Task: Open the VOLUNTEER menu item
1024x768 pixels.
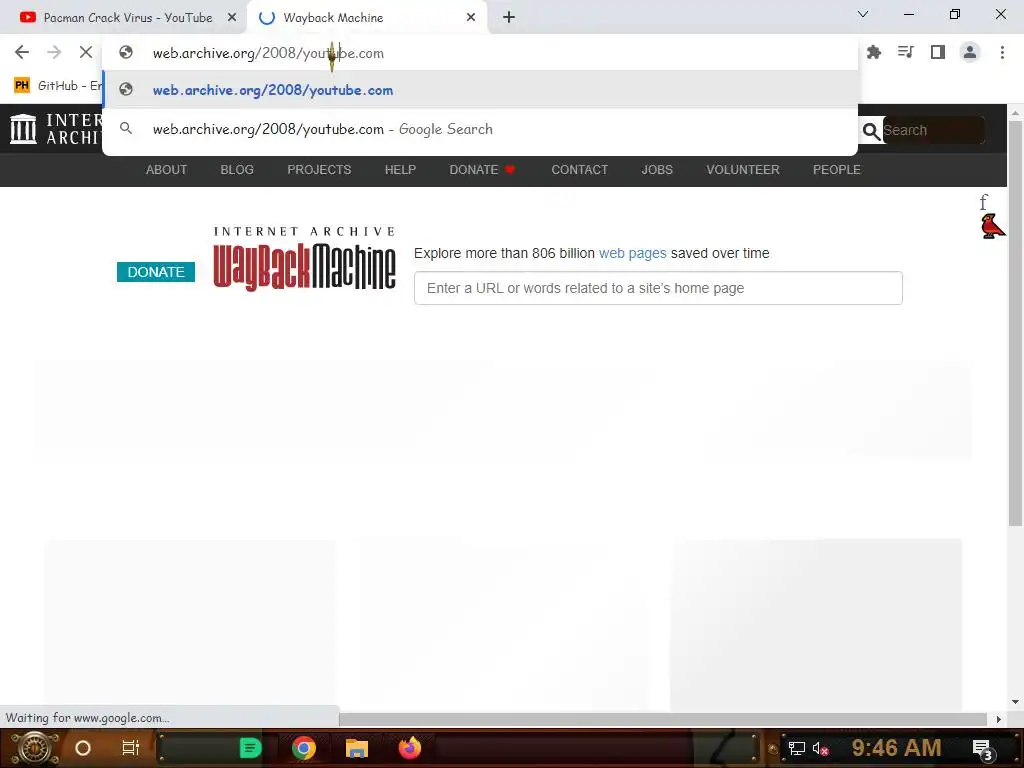Action: point(743,170)
